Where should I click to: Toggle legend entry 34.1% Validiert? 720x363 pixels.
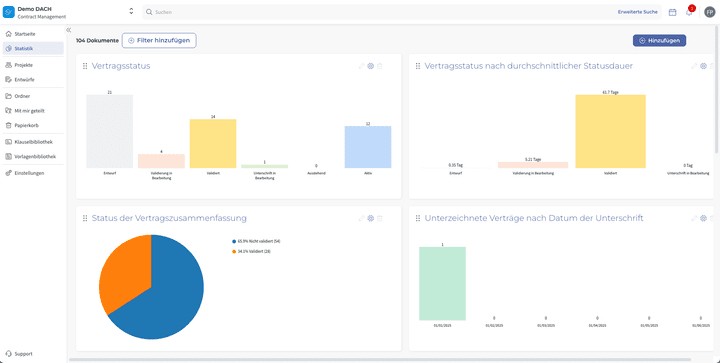(251, 251)
